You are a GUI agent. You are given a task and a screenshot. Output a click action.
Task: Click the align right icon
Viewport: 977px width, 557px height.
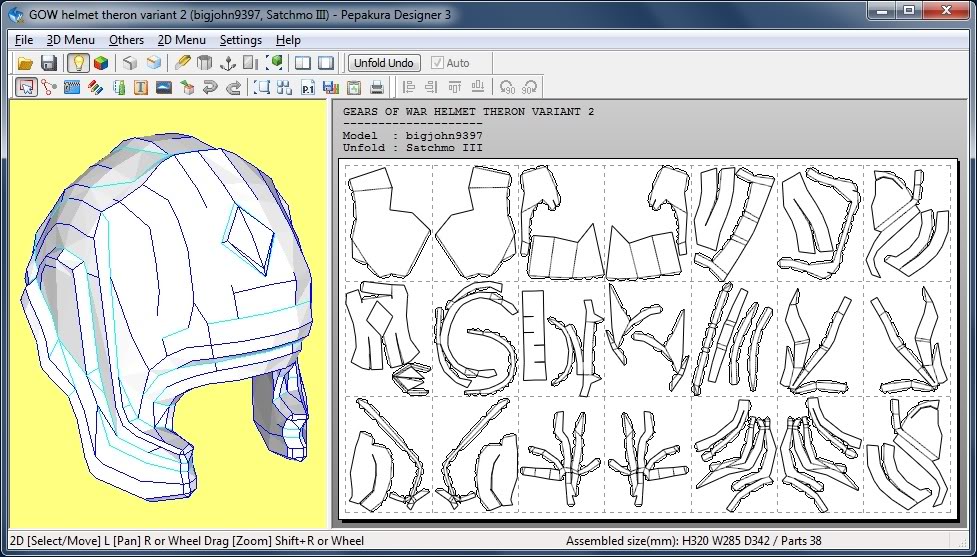tap(431, 87)
